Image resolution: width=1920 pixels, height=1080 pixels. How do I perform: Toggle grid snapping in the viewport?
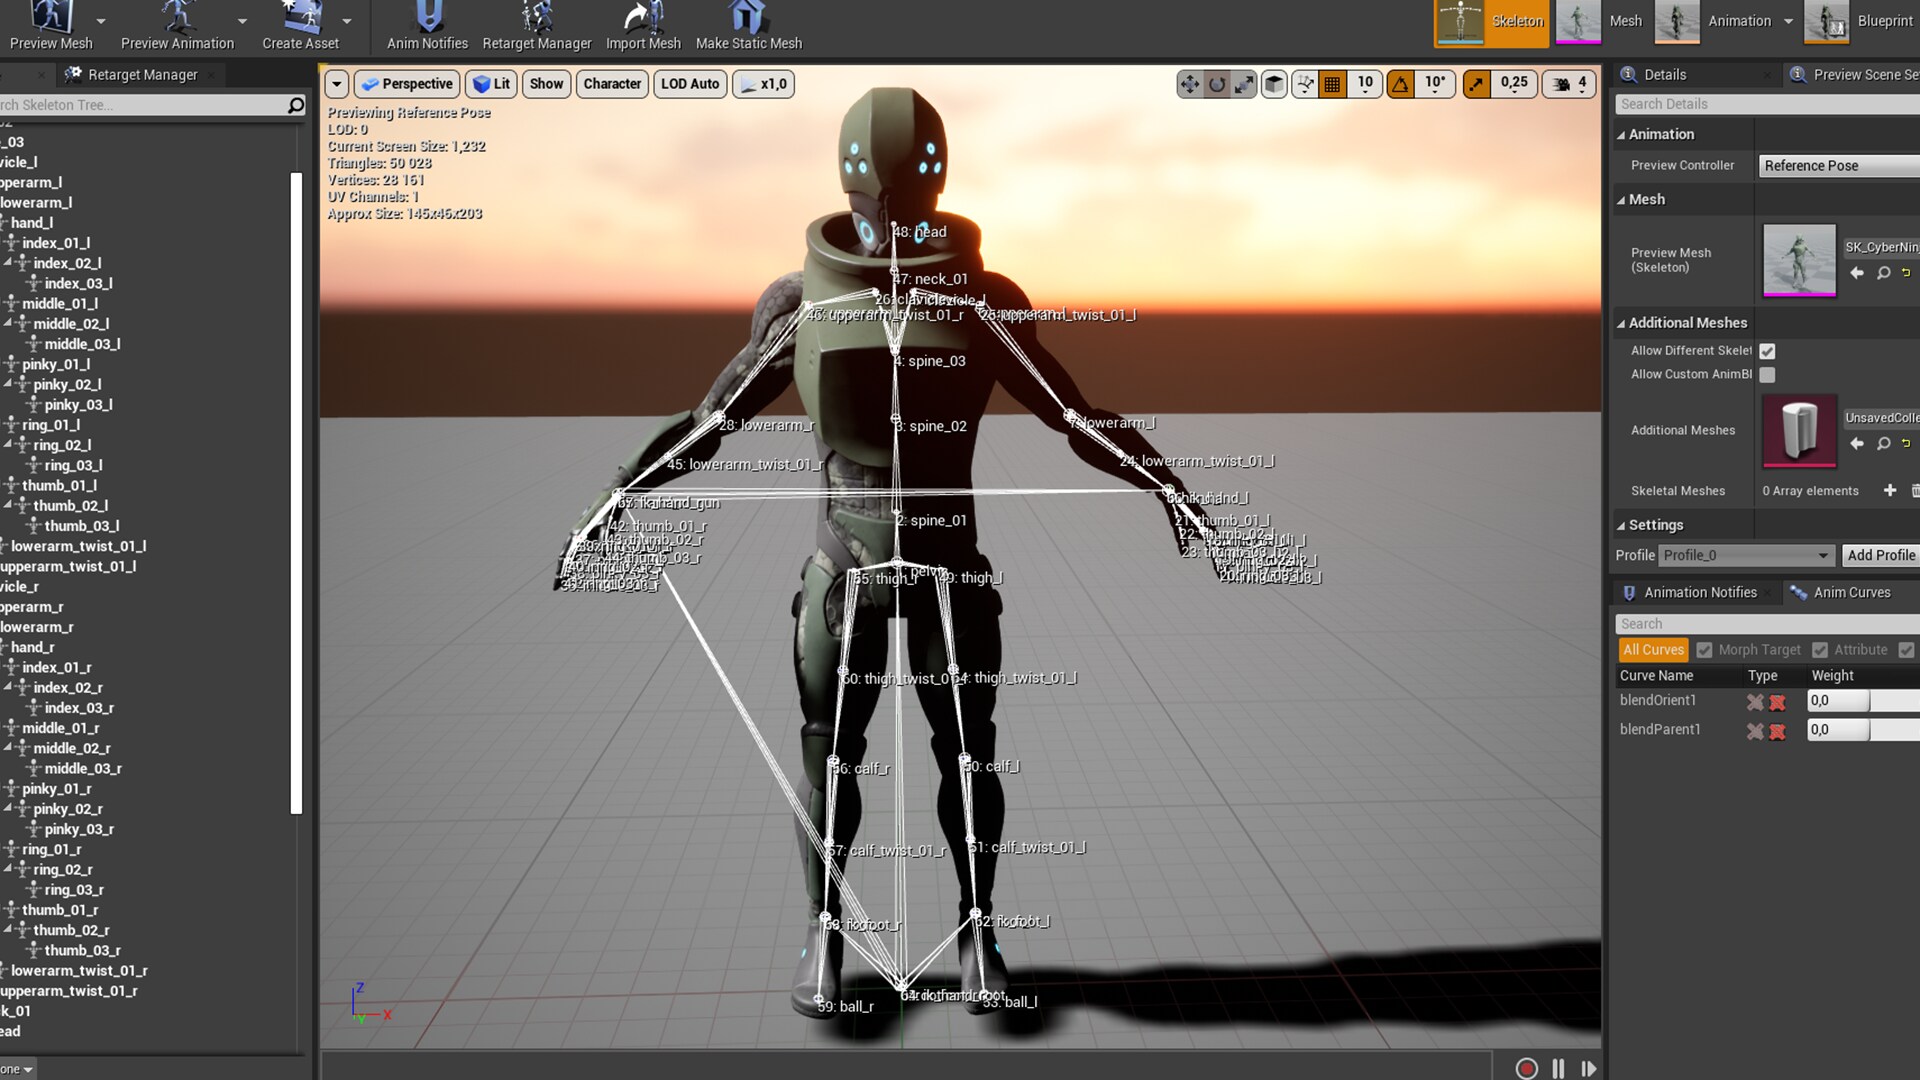[1333, 84]
